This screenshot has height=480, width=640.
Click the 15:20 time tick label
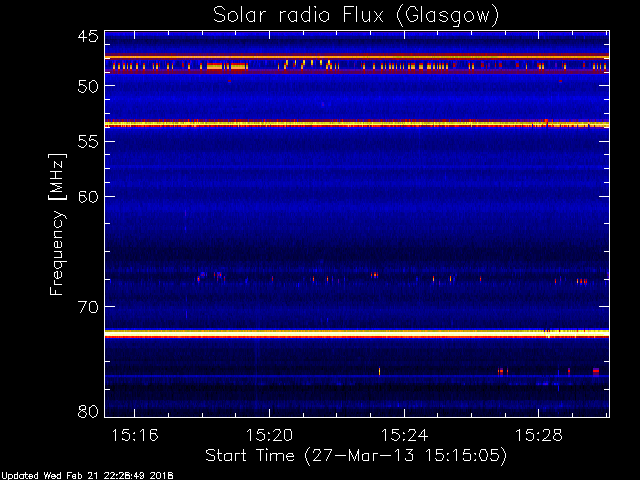269,435
